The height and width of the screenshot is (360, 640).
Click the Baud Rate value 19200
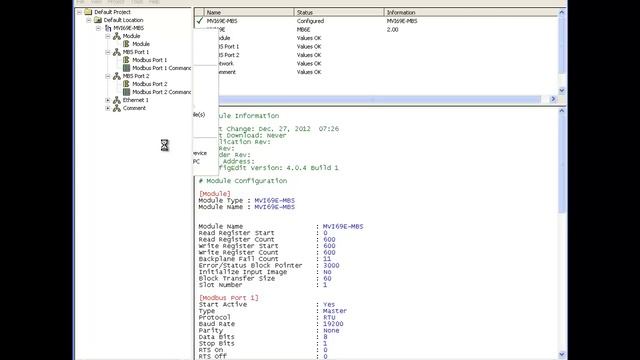(333, 324)
